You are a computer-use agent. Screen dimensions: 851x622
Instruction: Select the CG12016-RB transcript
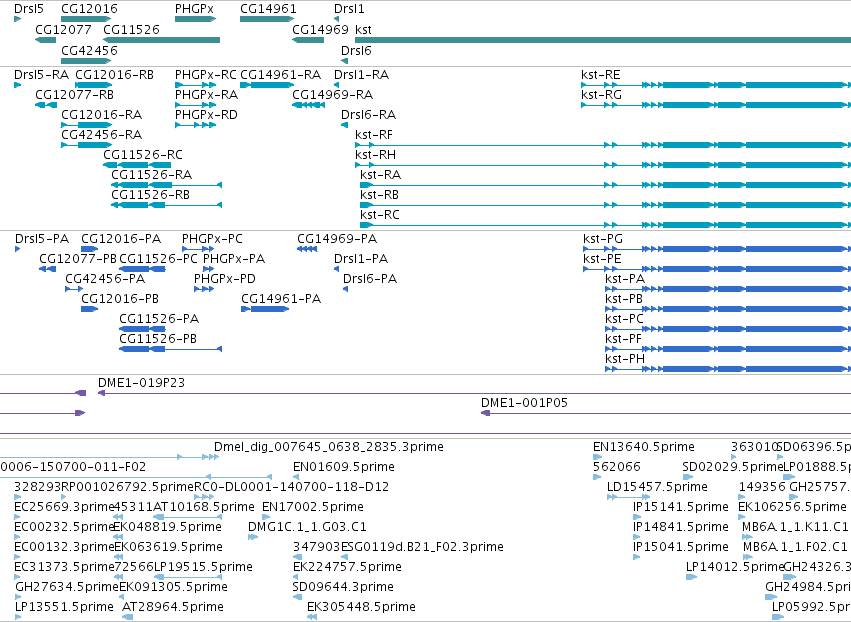[x=93, y=85]
